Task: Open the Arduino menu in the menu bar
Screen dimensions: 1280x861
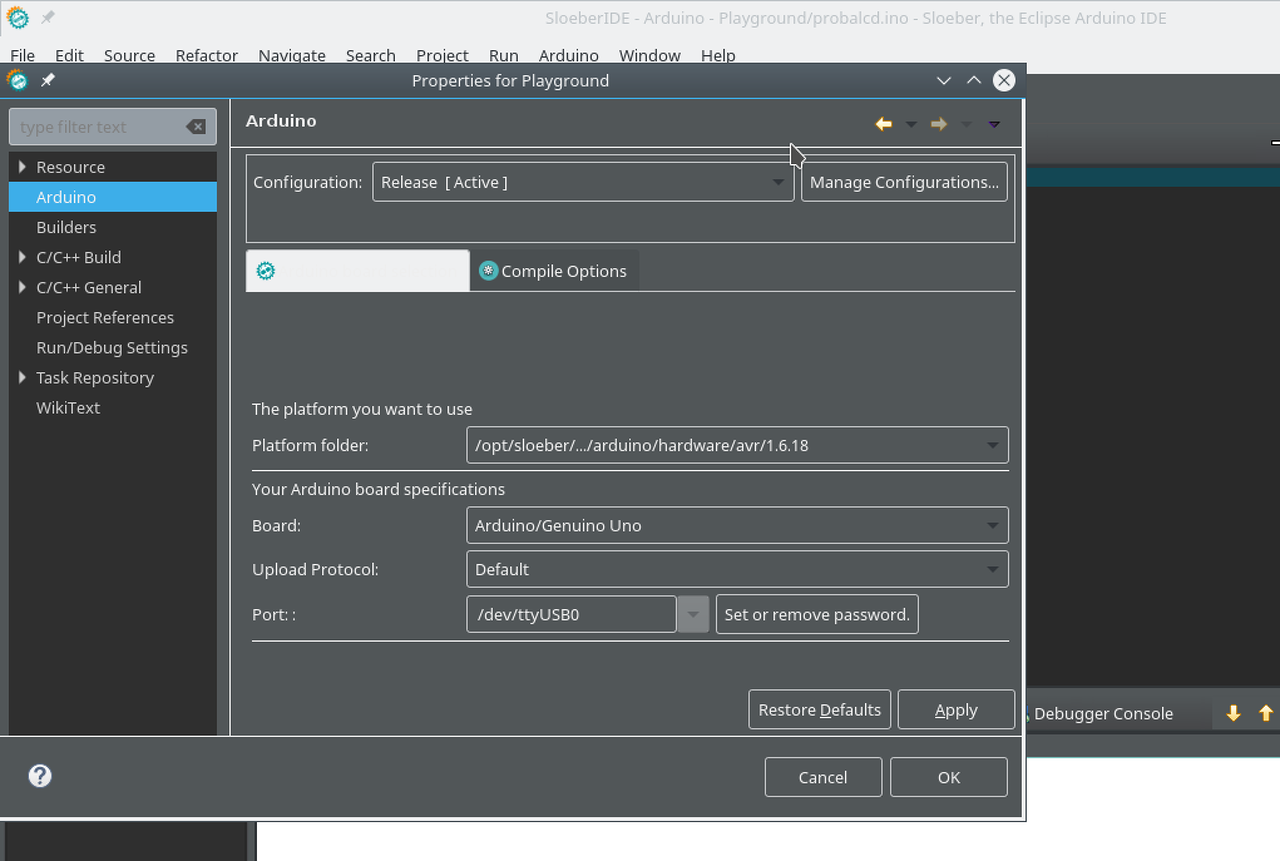Action: click(568, 56)
